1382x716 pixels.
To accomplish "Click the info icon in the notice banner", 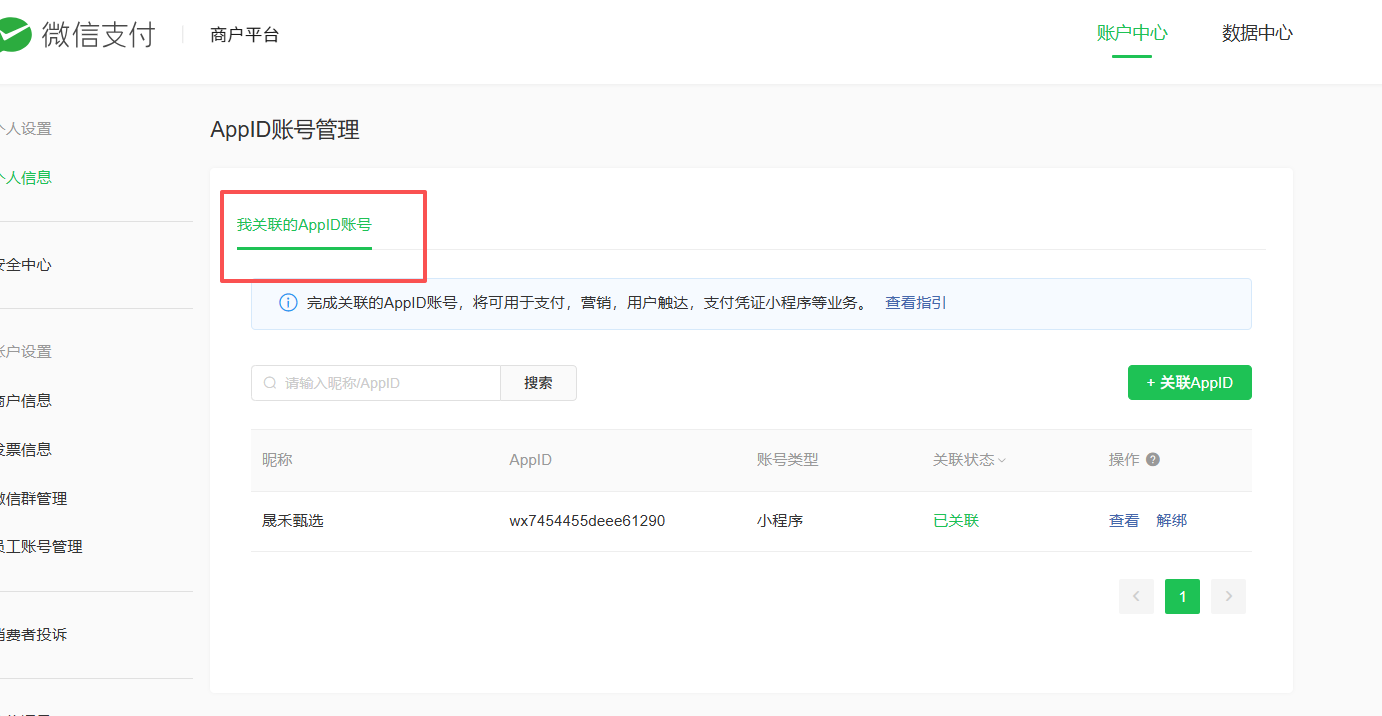I will point(288,302).
